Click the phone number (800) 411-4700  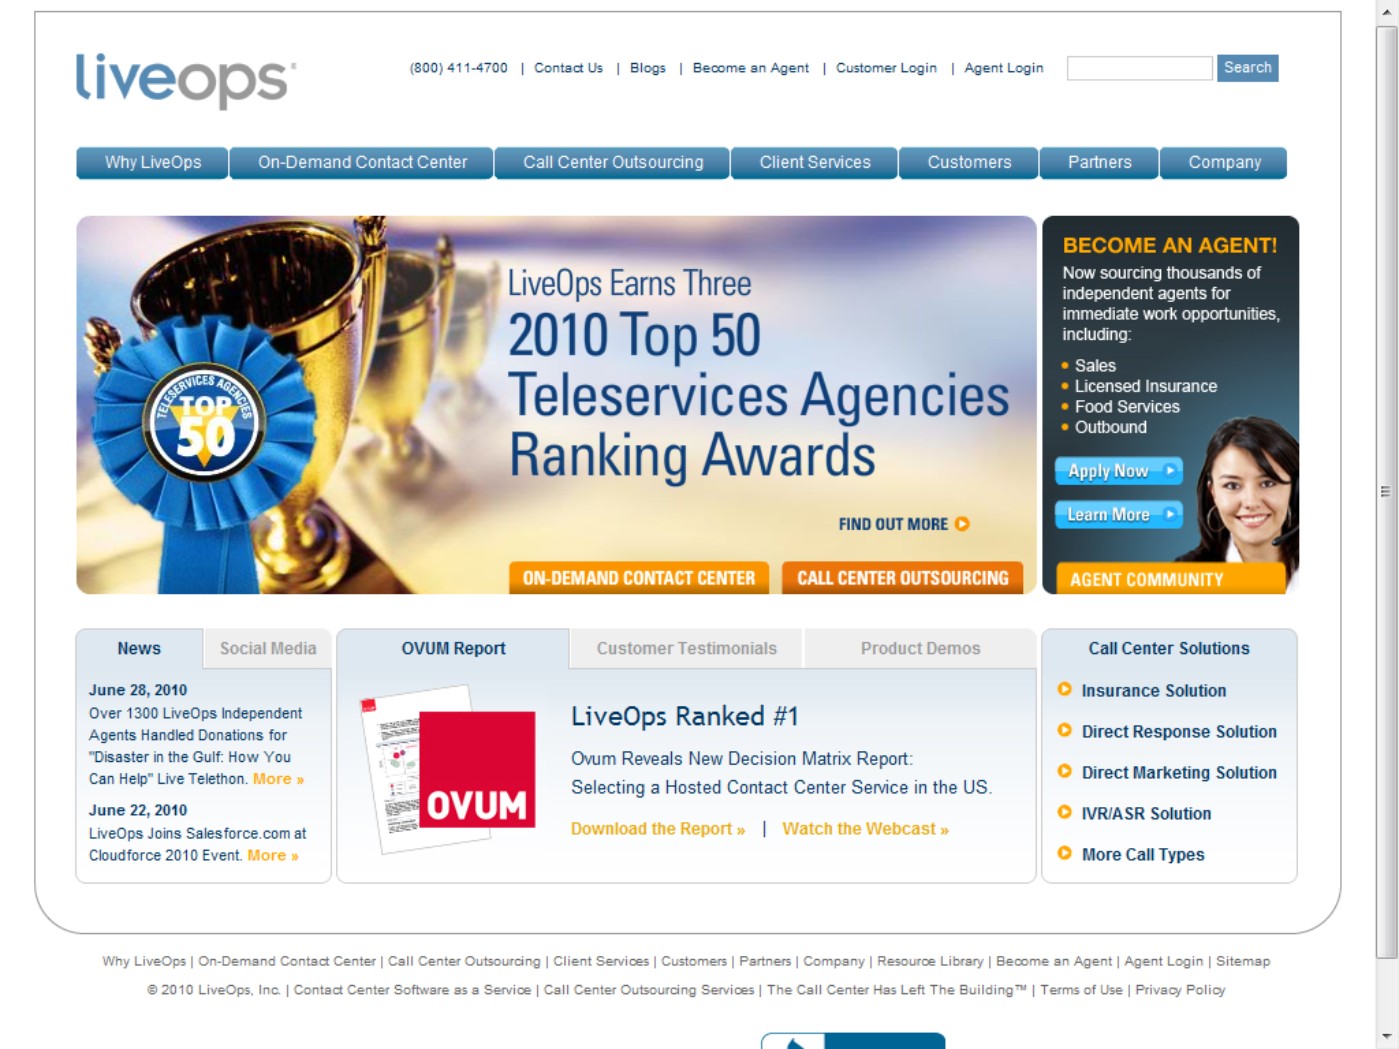[x=459, y=68]
